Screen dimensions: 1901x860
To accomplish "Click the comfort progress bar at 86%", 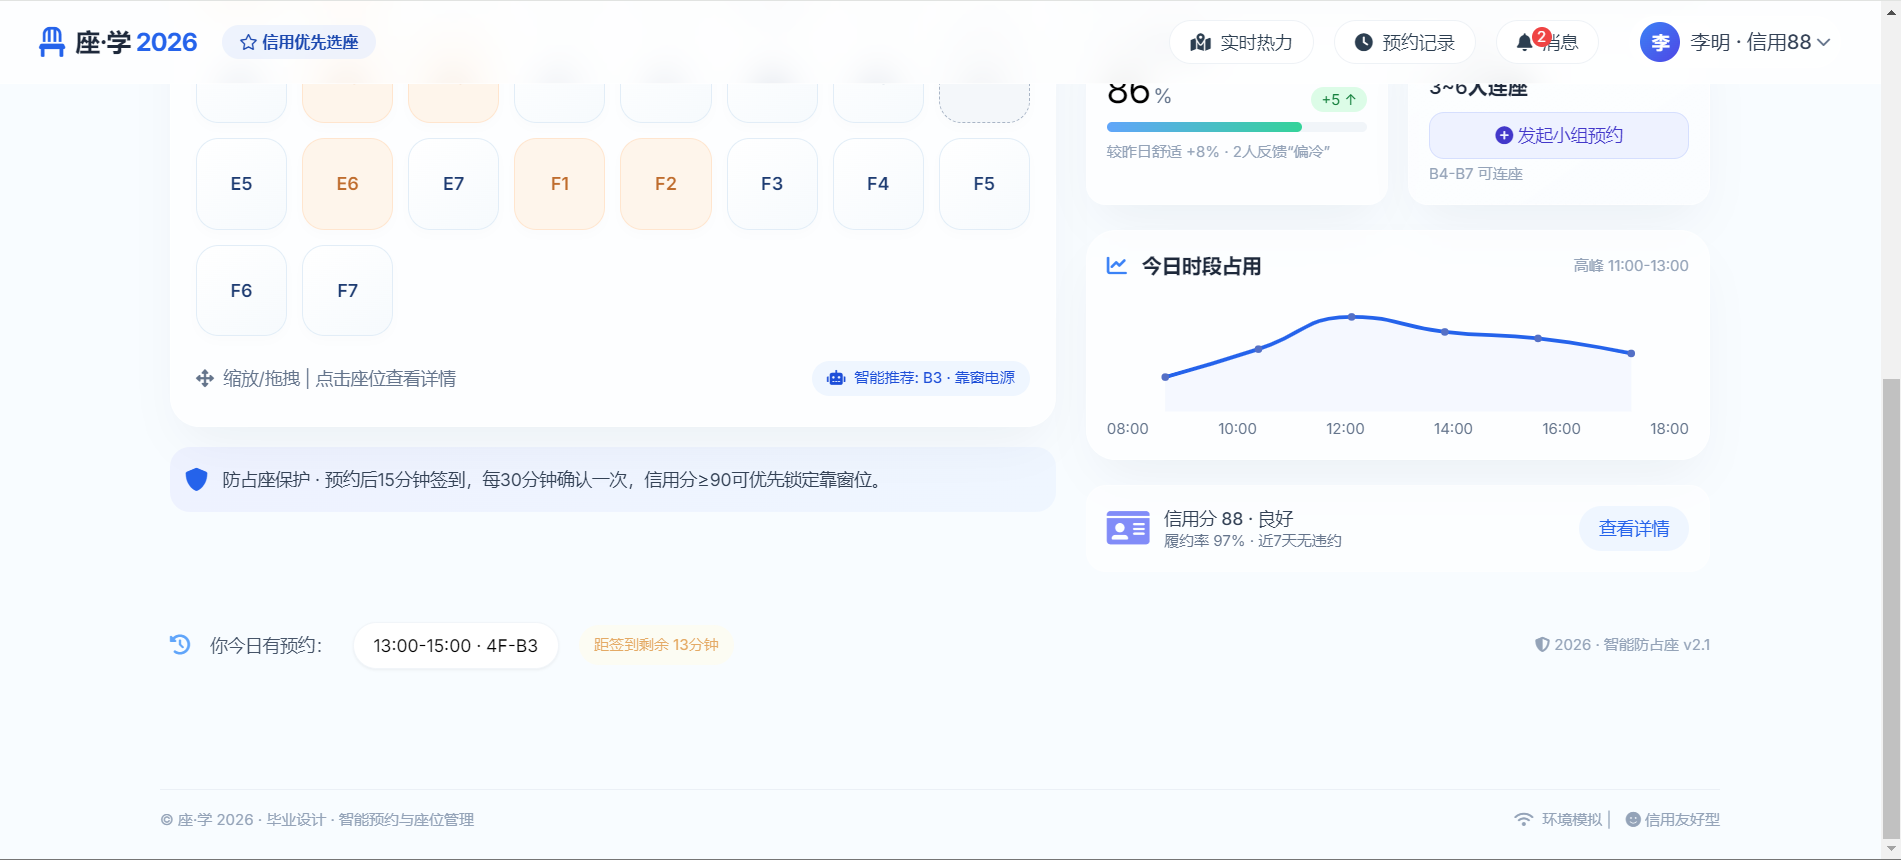I will [x=1236, y=127].
